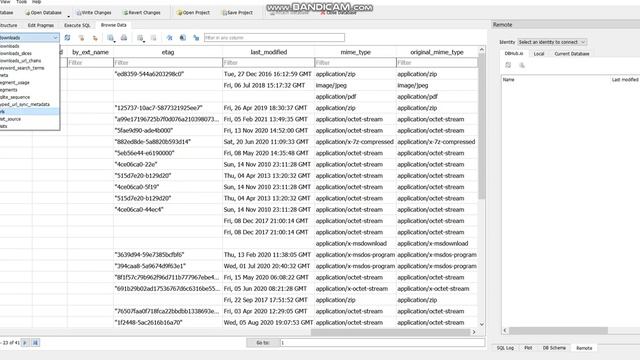
Task: Switch to the Execute SQL tab
Action: coord(77,25)
